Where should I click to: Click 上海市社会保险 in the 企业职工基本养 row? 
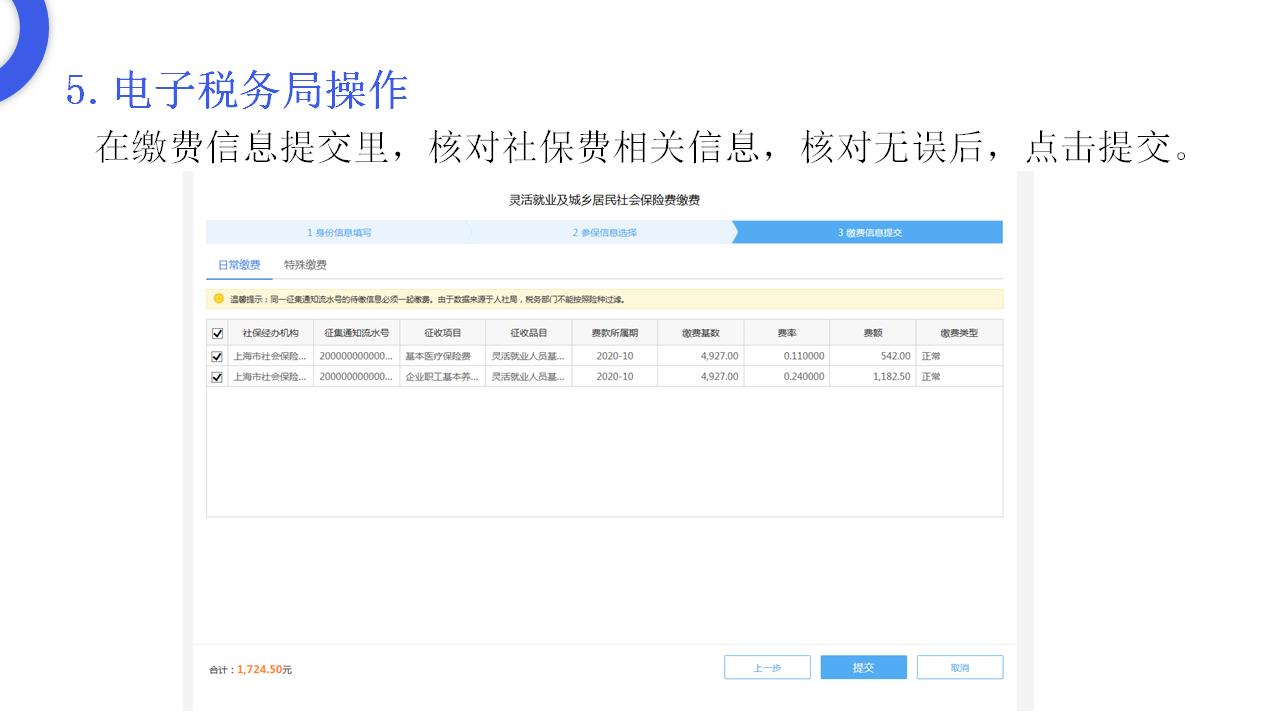[270, 377]
